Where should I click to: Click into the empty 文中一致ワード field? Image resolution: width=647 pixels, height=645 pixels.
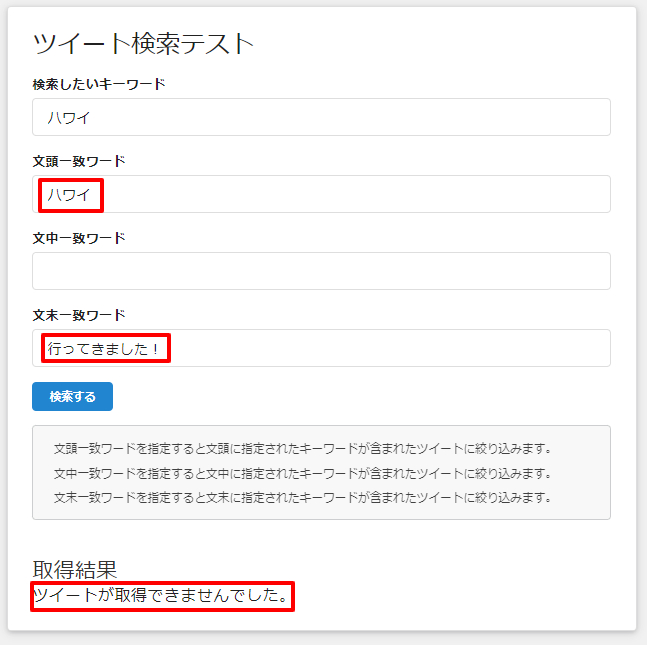click(321, 271)
